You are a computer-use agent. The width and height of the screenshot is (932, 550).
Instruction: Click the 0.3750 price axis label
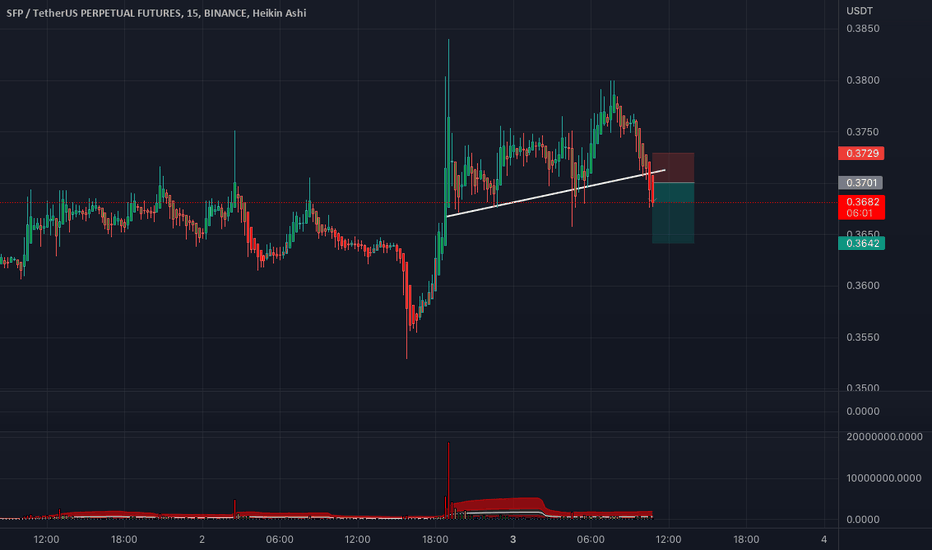pos(862,132)
